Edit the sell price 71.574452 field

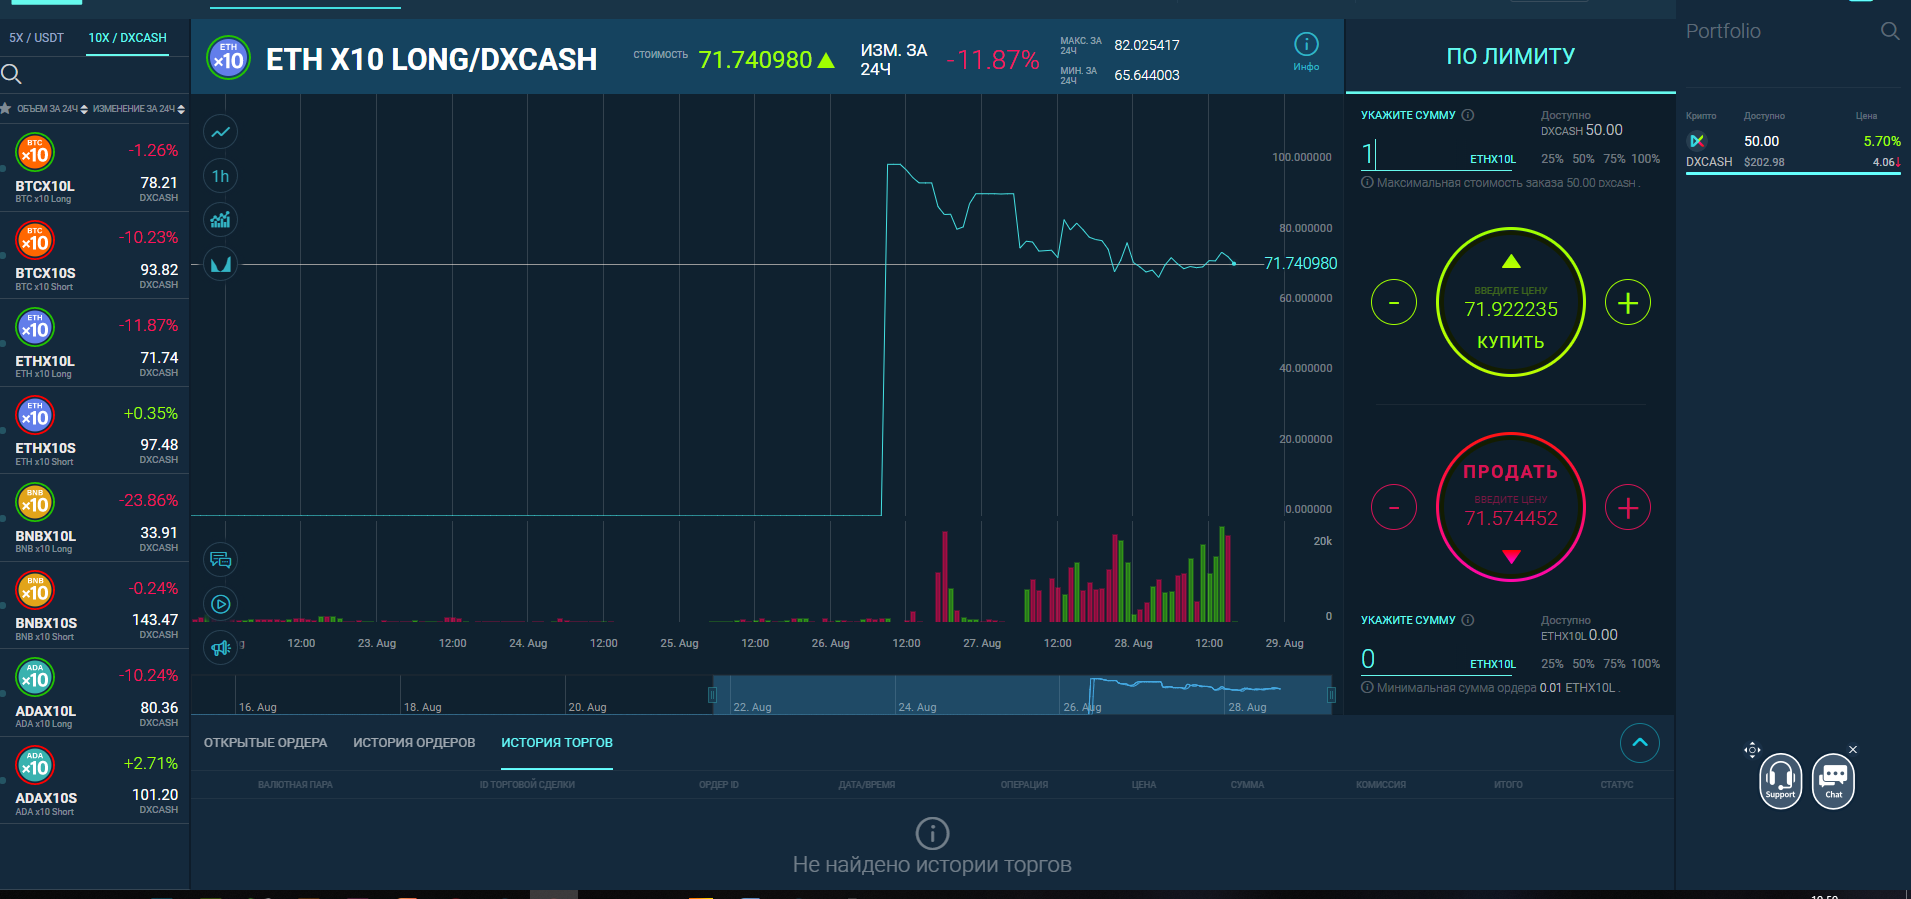coord(1511,518)
